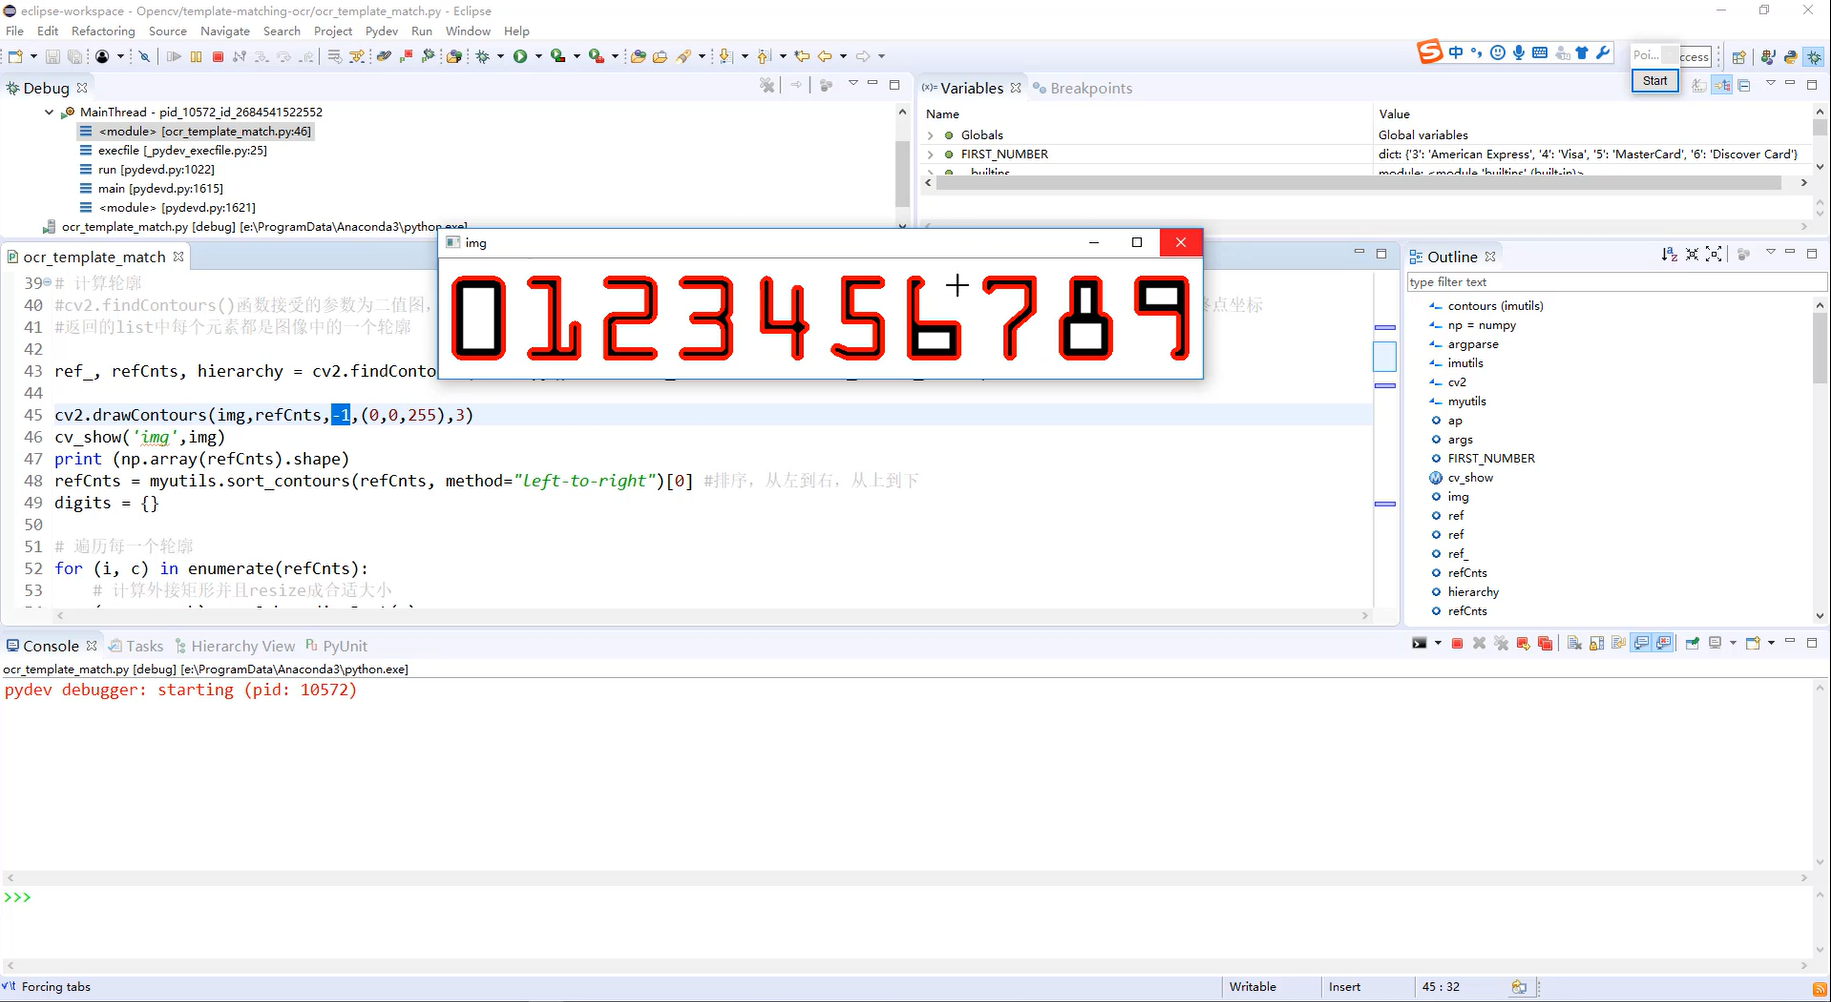Screen dimensions: 1831x1002
Task: Click the Quick Access search field
Action: [1696, 57]
